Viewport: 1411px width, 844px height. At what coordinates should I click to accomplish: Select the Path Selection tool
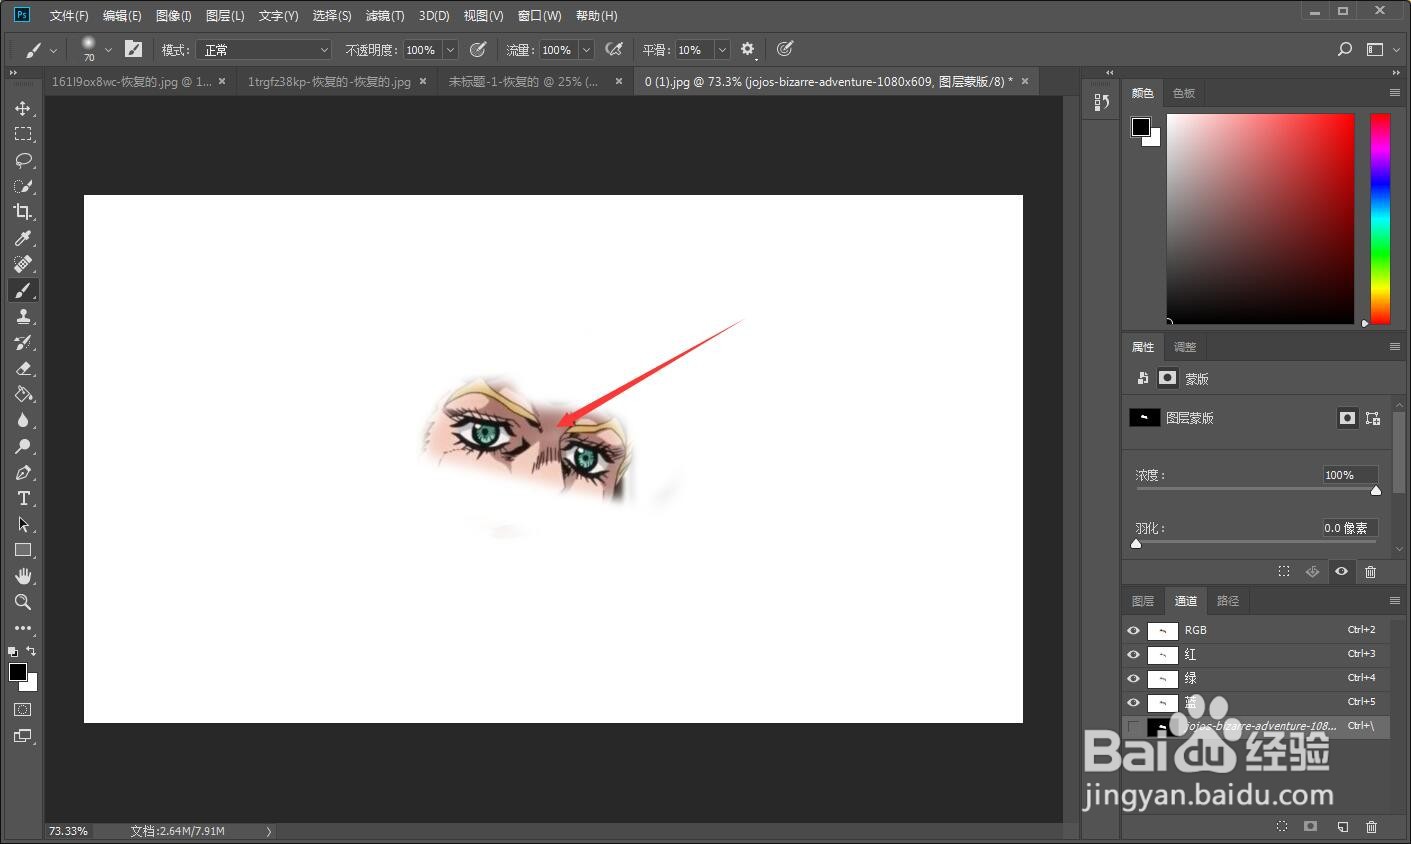(x=23, y=524)
